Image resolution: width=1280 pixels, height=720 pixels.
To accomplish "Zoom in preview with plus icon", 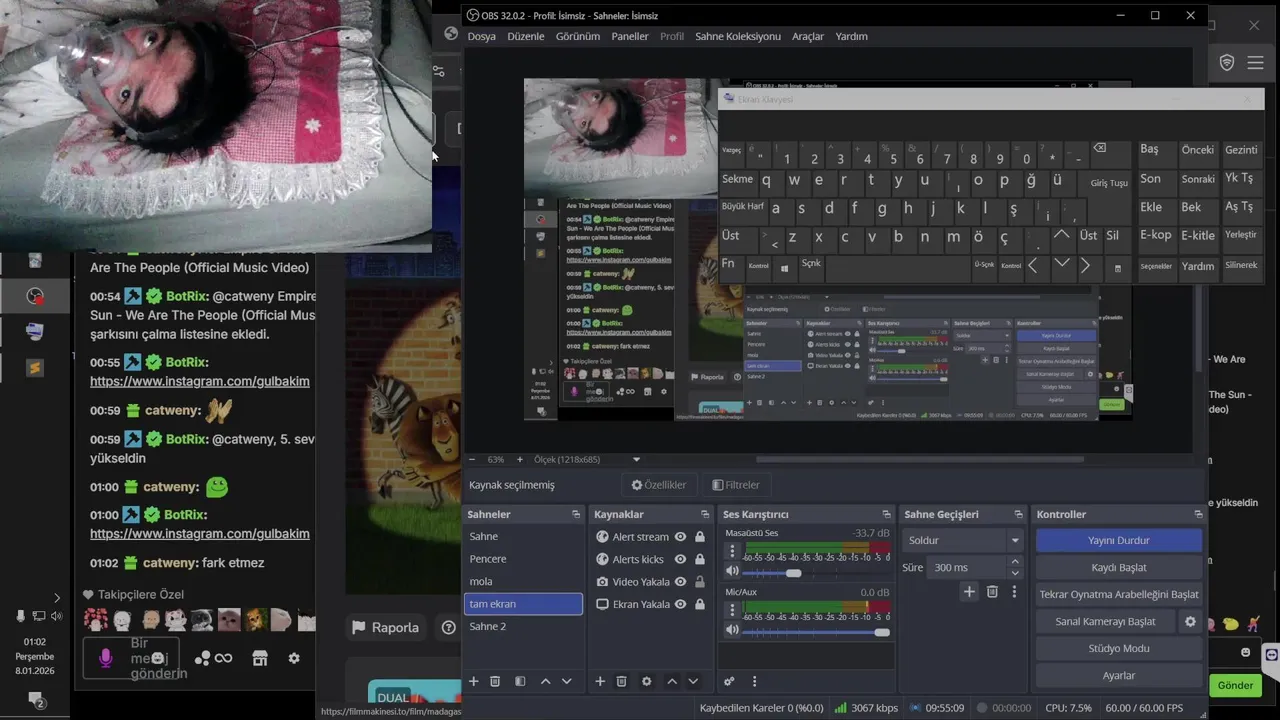I will (519, 460).
